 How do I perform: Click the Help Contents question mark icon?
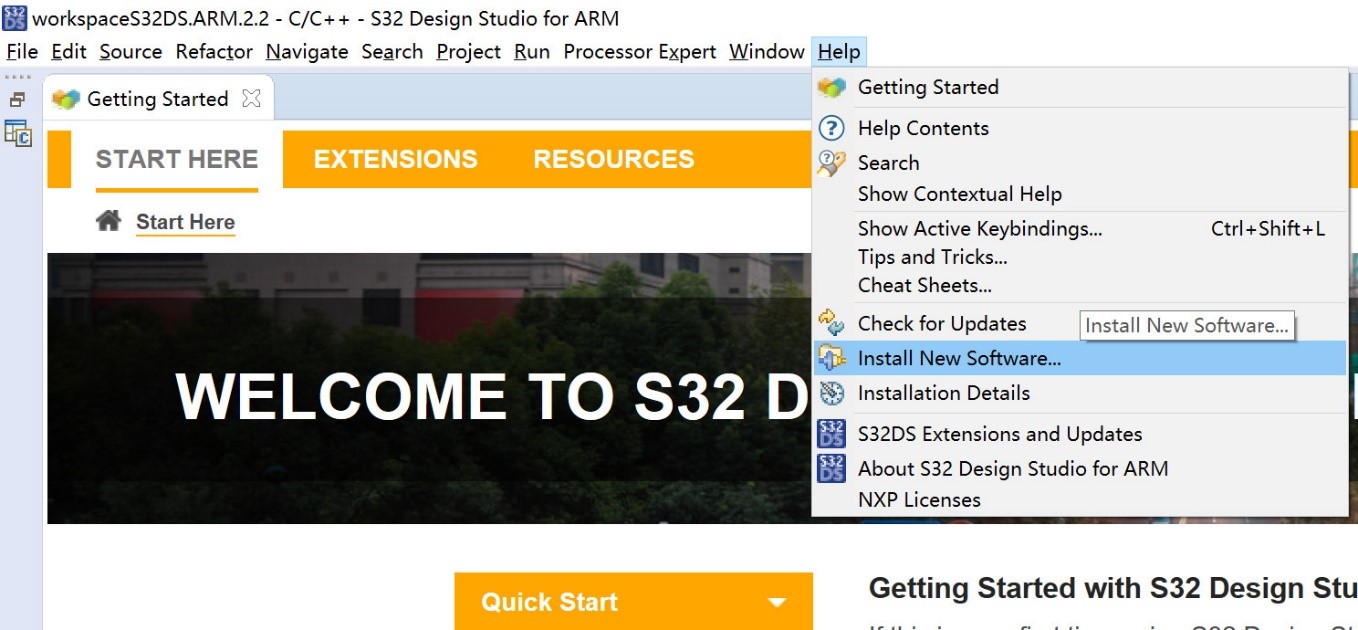[832, 128]
